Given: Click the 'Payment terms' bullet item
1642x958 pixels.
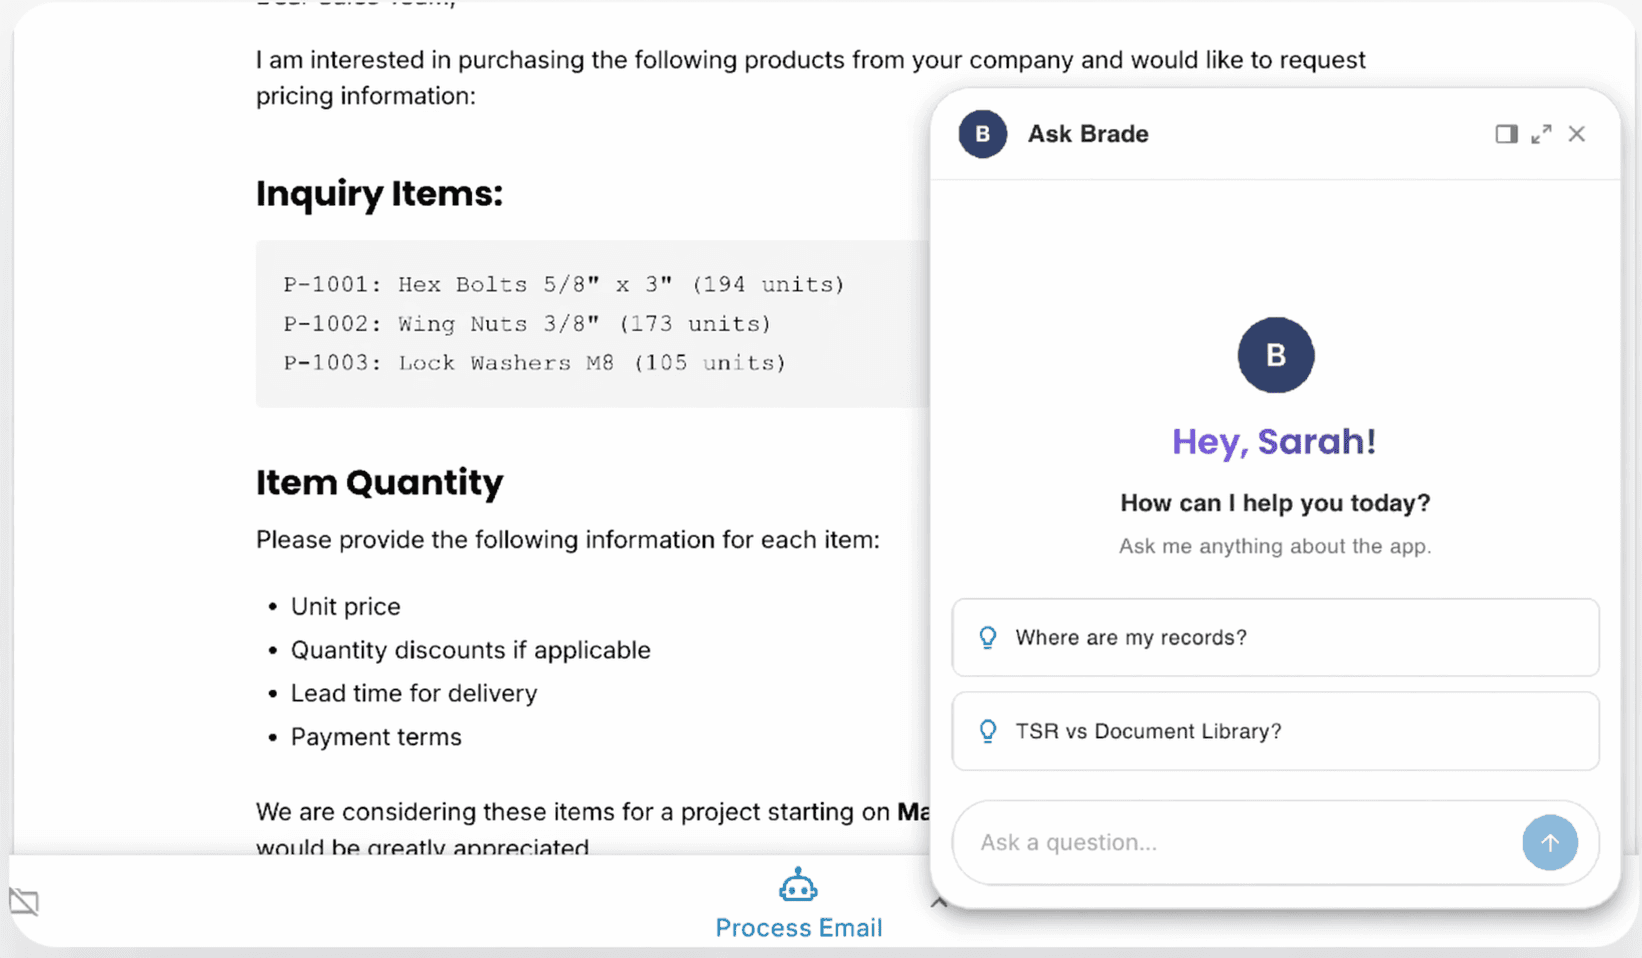Looking at the screenshot, I should (376, 737).
